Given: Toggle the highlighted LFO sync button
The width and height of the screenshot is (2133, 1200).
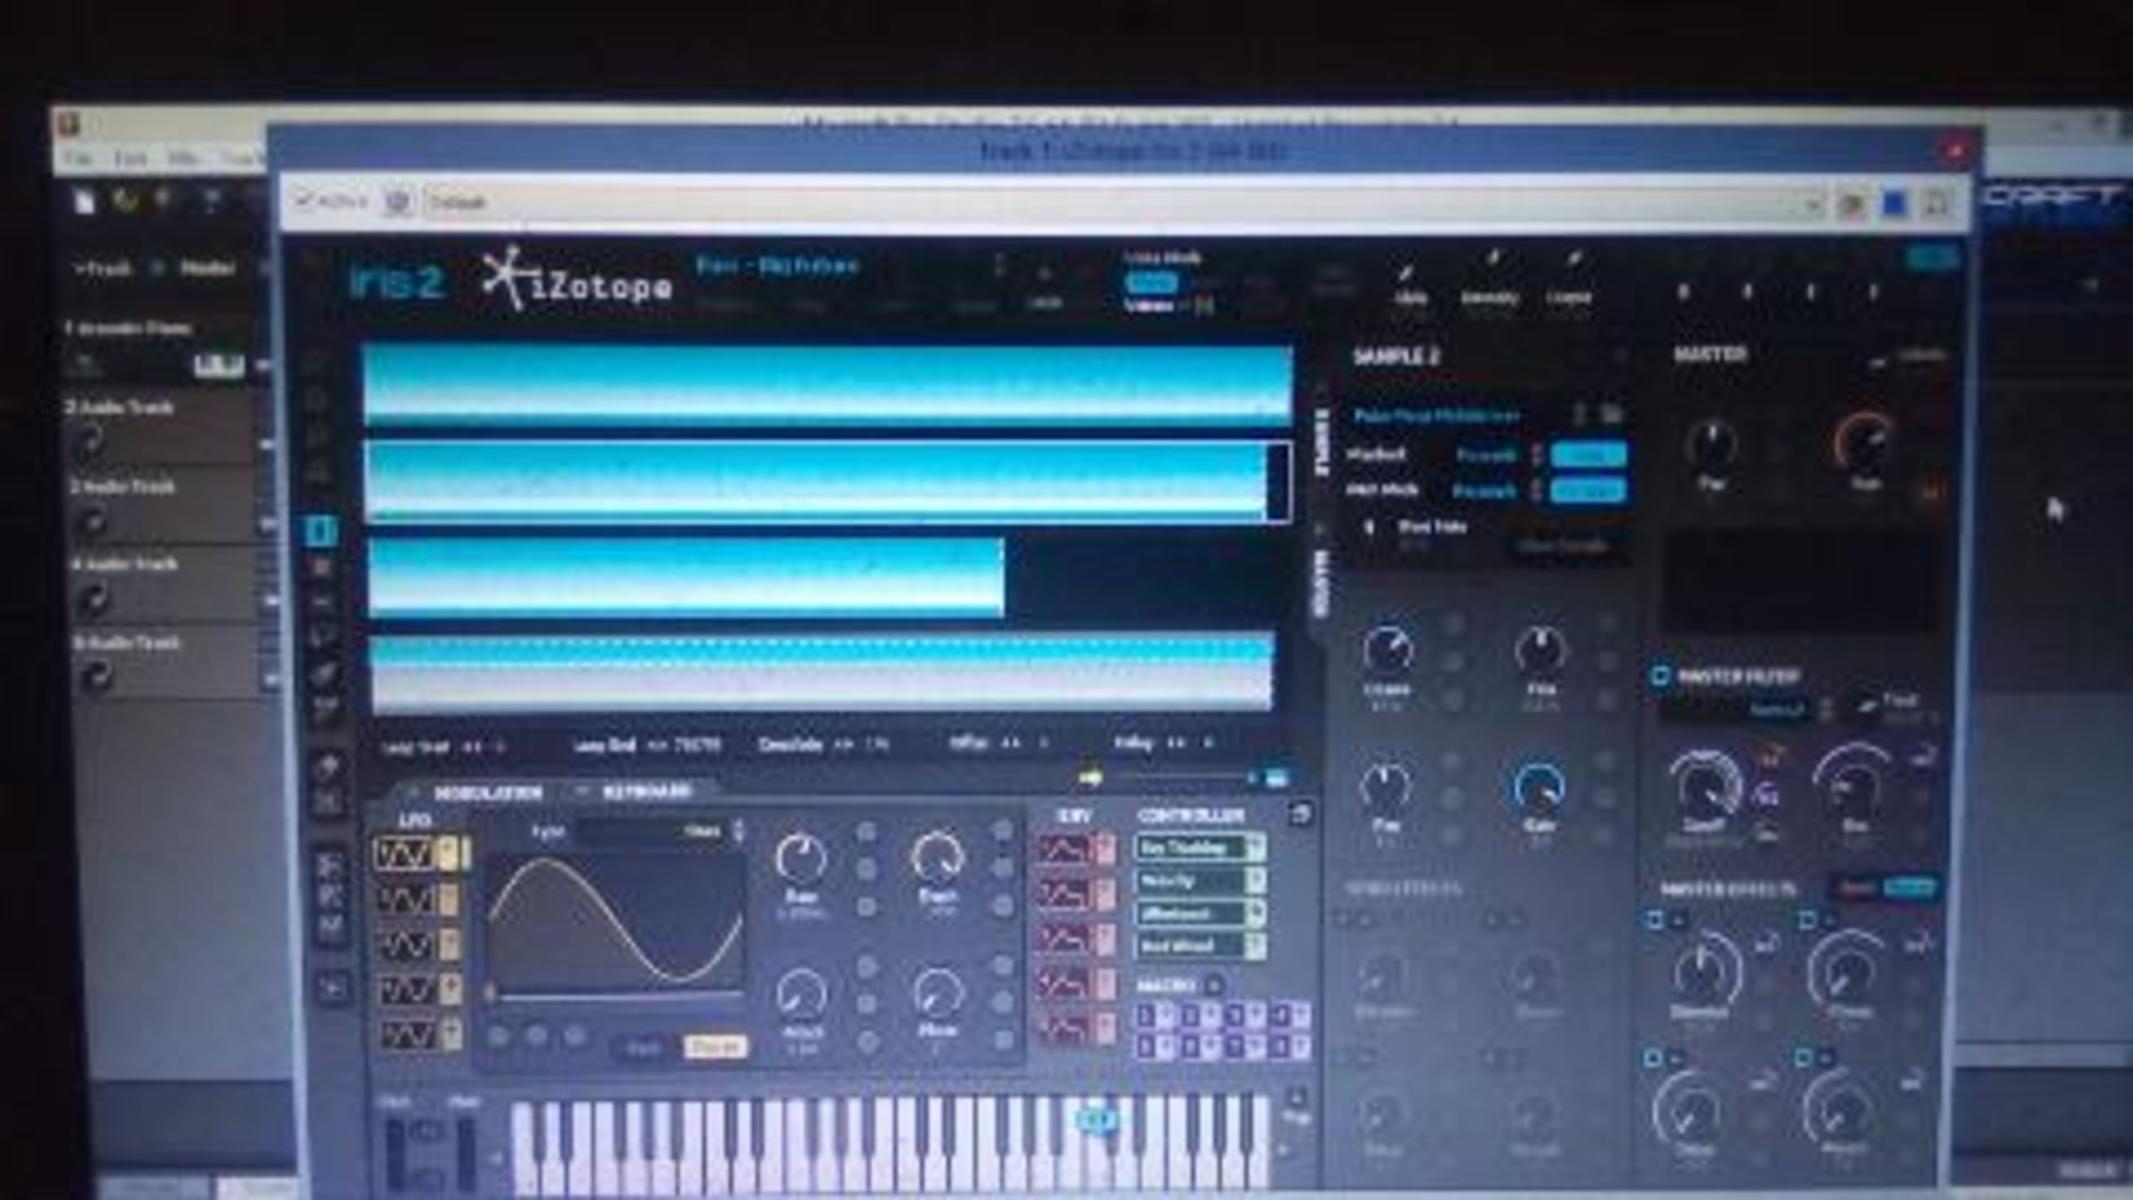Looking at the screenshot, I should [x=714, y=1047].
